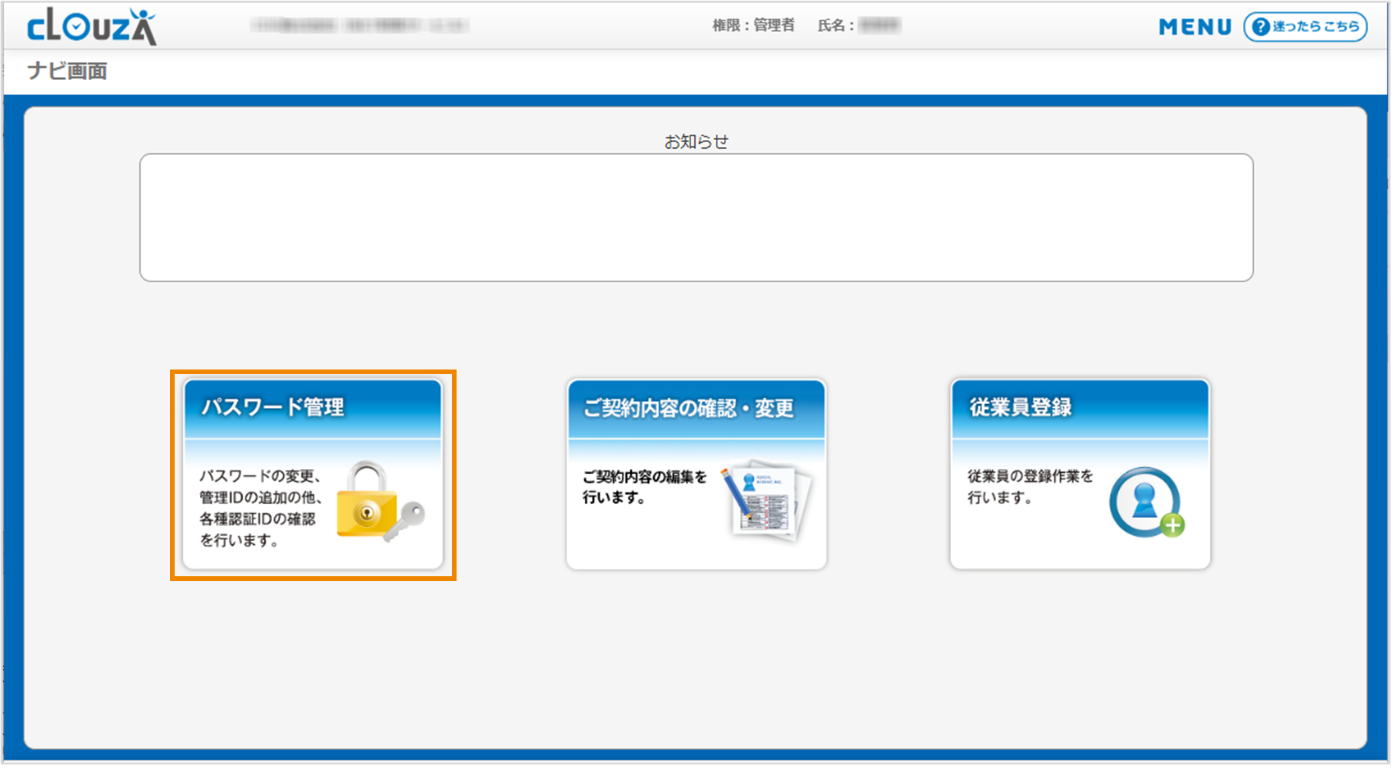Click the CLOUZA logo
Image resolution: width=1397 pixels, height=771 pixels.
point(92,27)
